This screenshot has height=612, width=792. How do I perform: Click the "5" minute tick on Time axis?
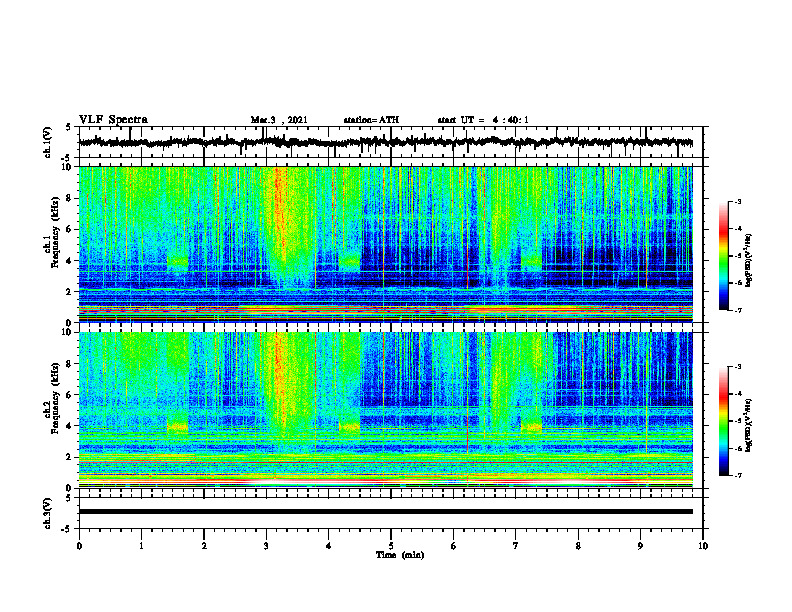coord(391,546)
